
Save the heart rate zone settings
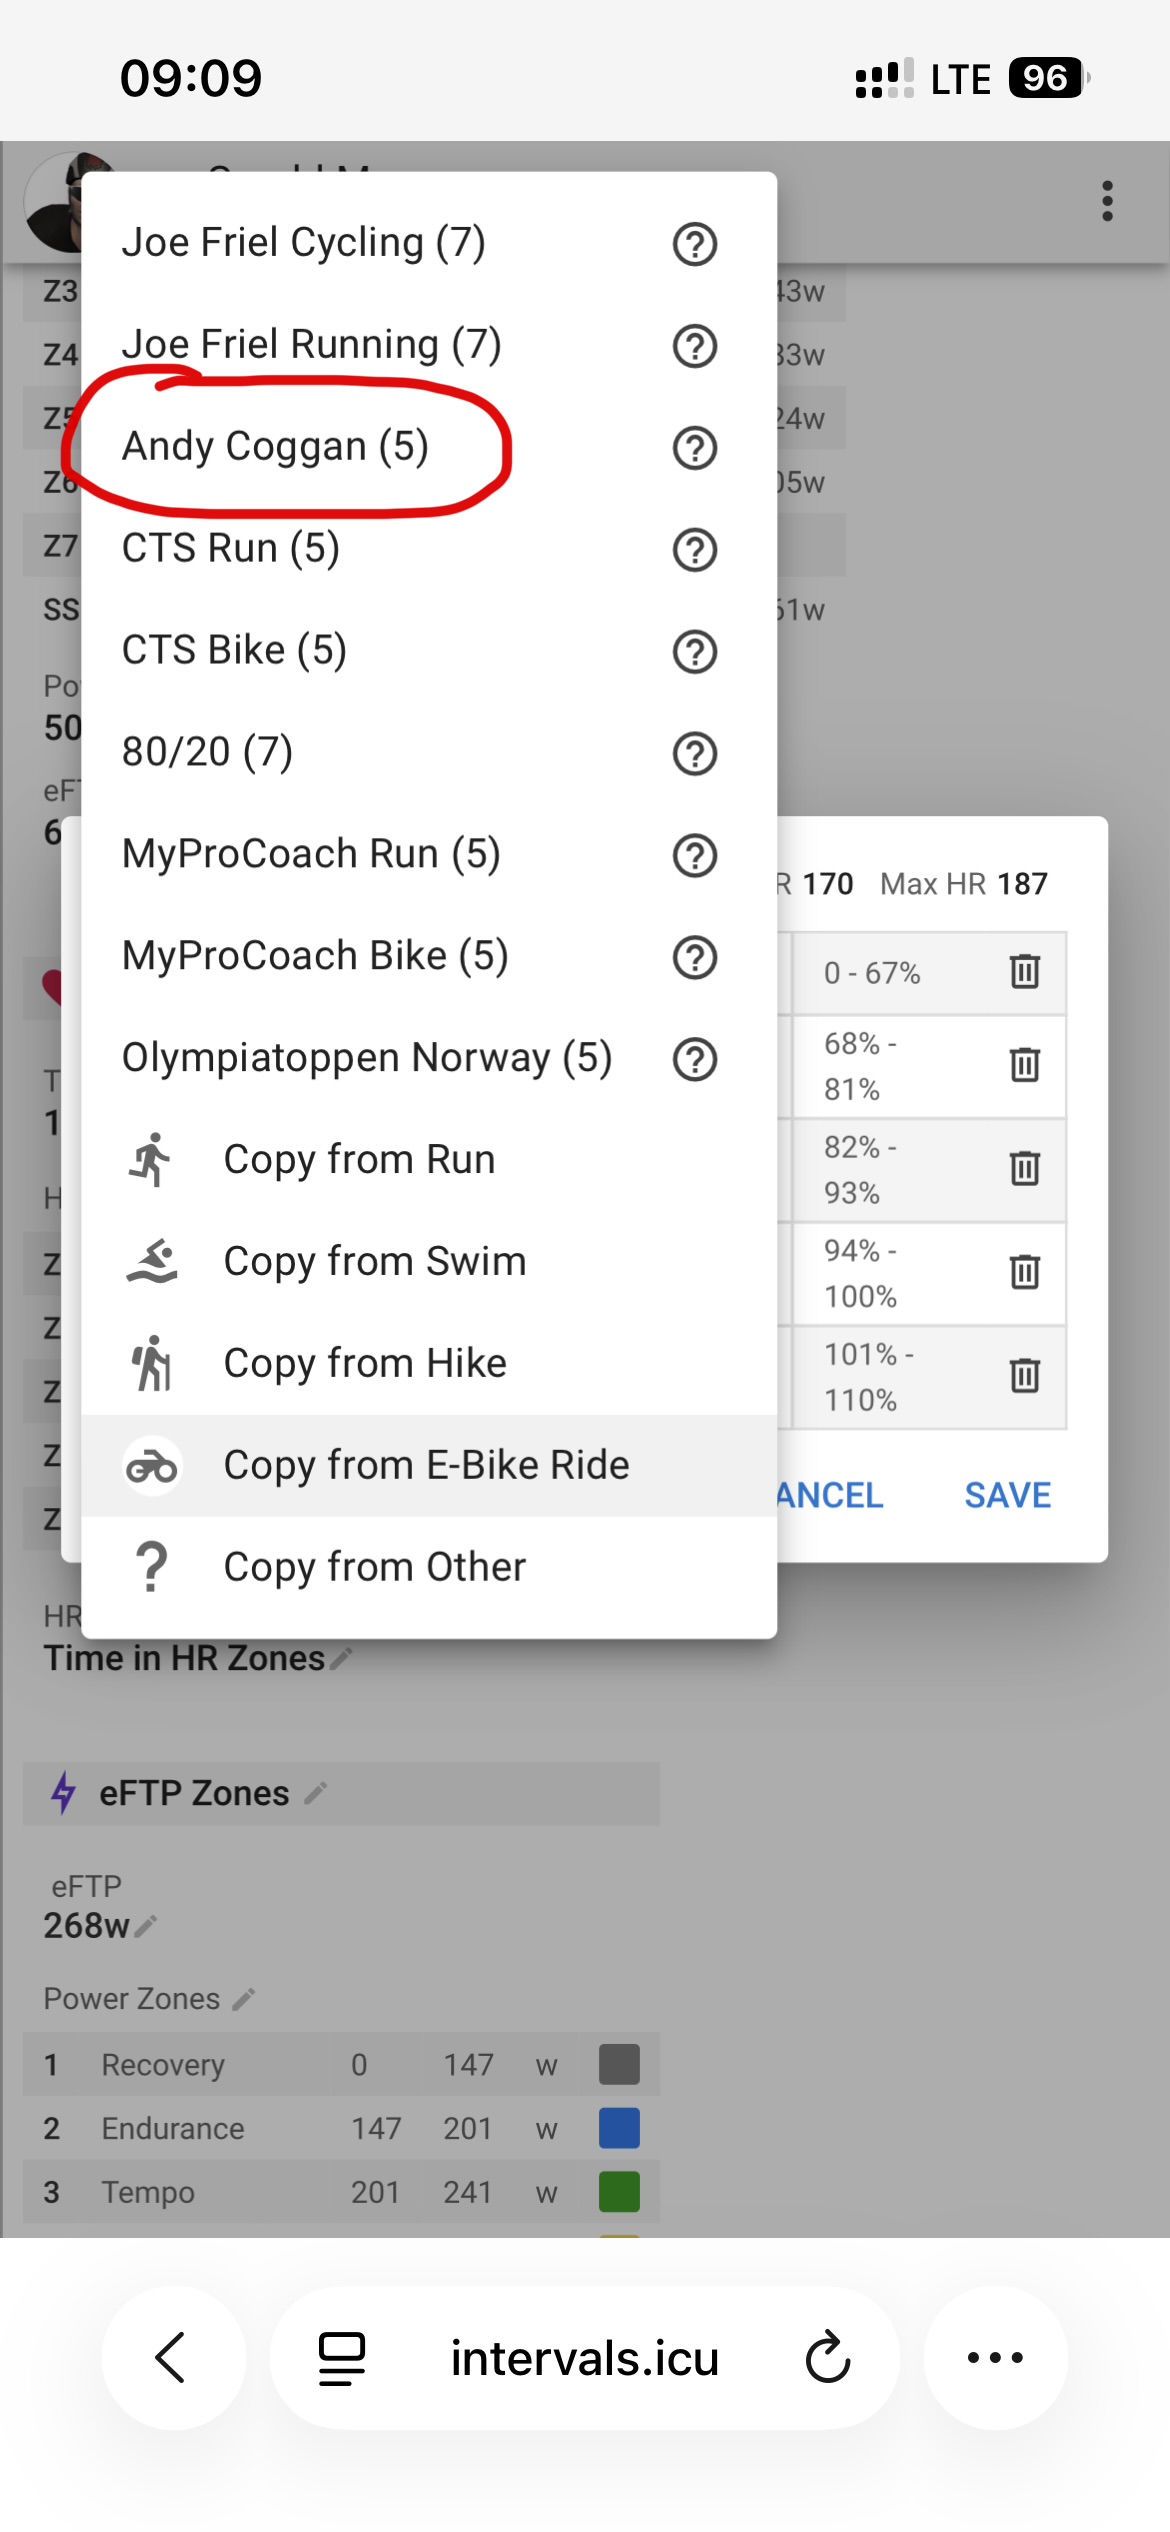[1007, 1496]
